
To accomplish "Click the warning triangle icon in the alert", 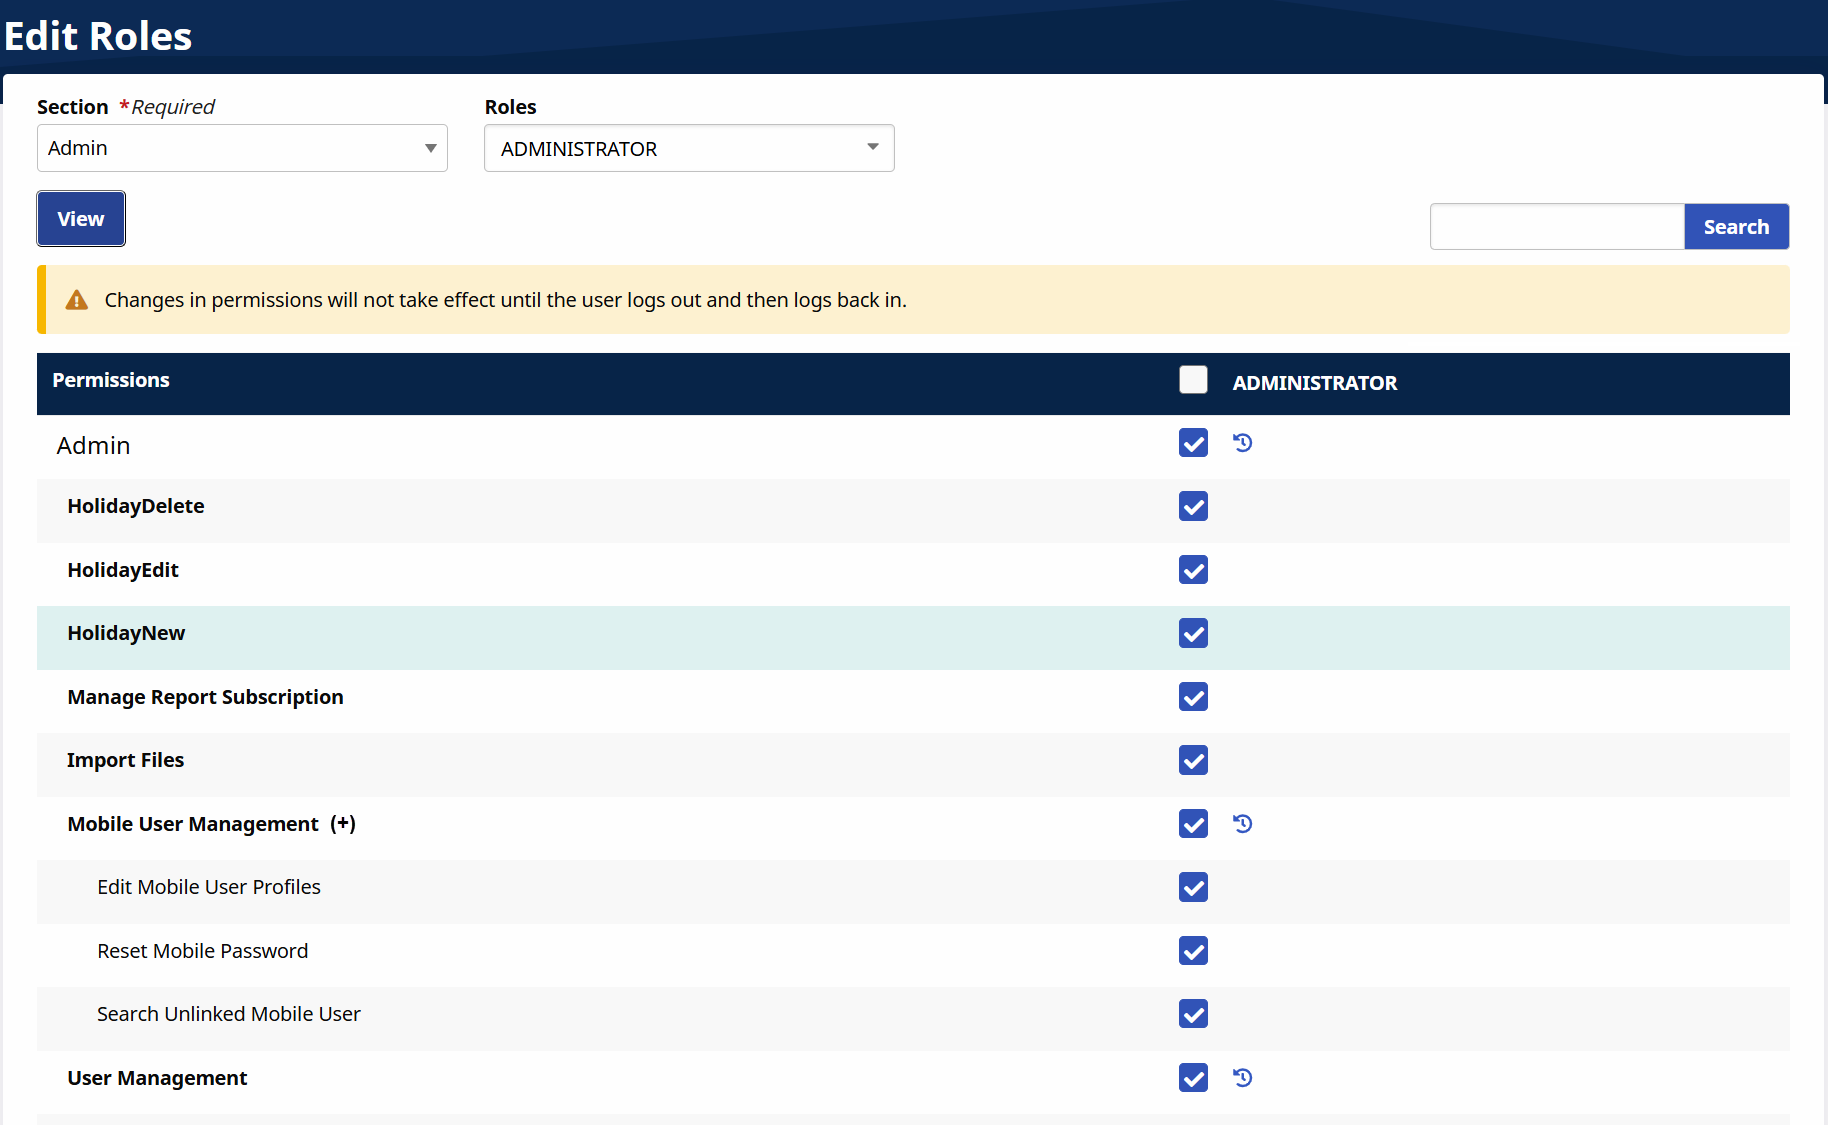I will 77,300.
